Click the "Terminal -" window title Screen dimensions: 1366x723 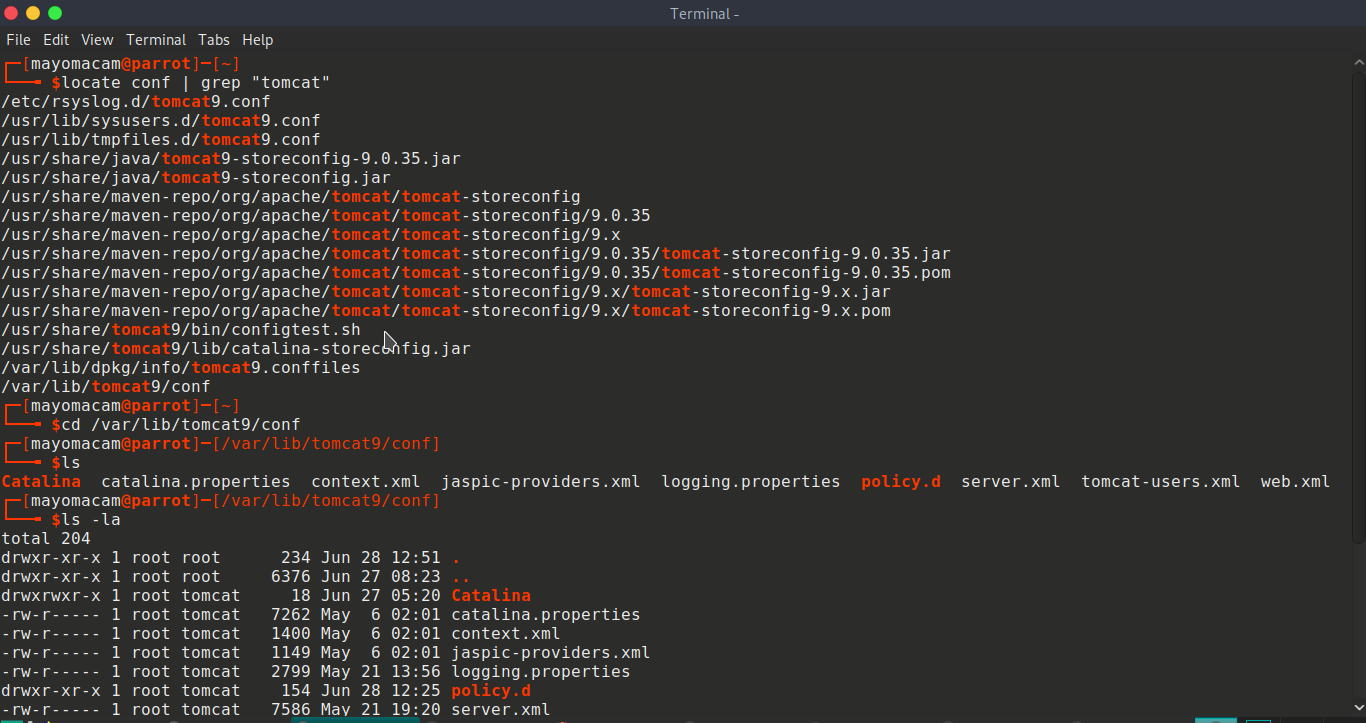[704, 13]
